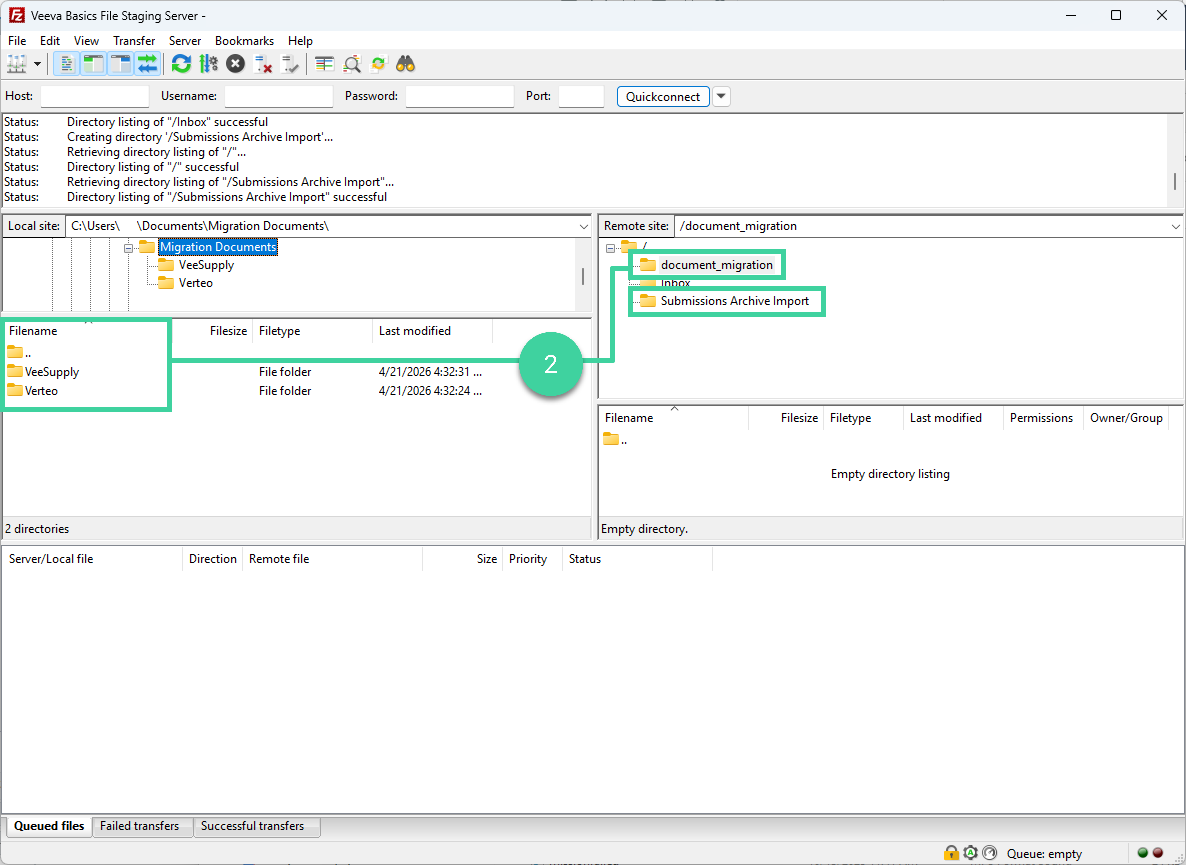The width and height of the screenshot is (1186, 865).
Task: Process the transfer queue
Action: pos(208,63)
